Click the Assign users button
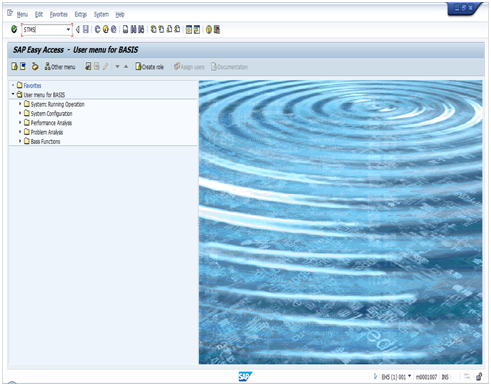 point(189,67)
